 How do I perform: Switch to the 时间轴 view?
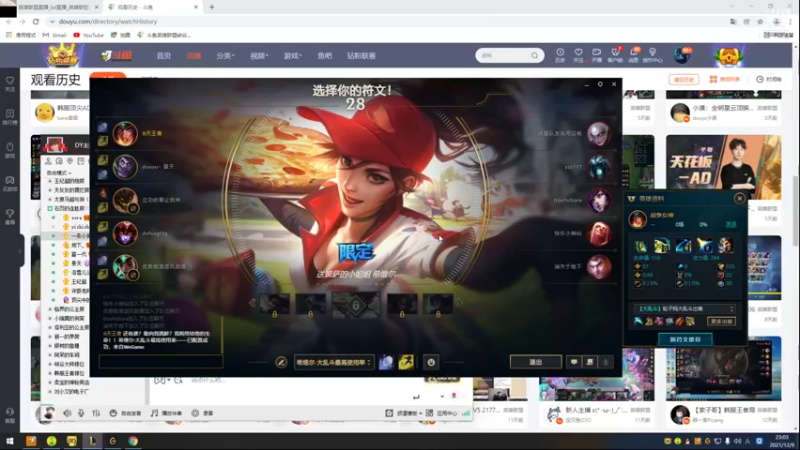click(769, 80)
